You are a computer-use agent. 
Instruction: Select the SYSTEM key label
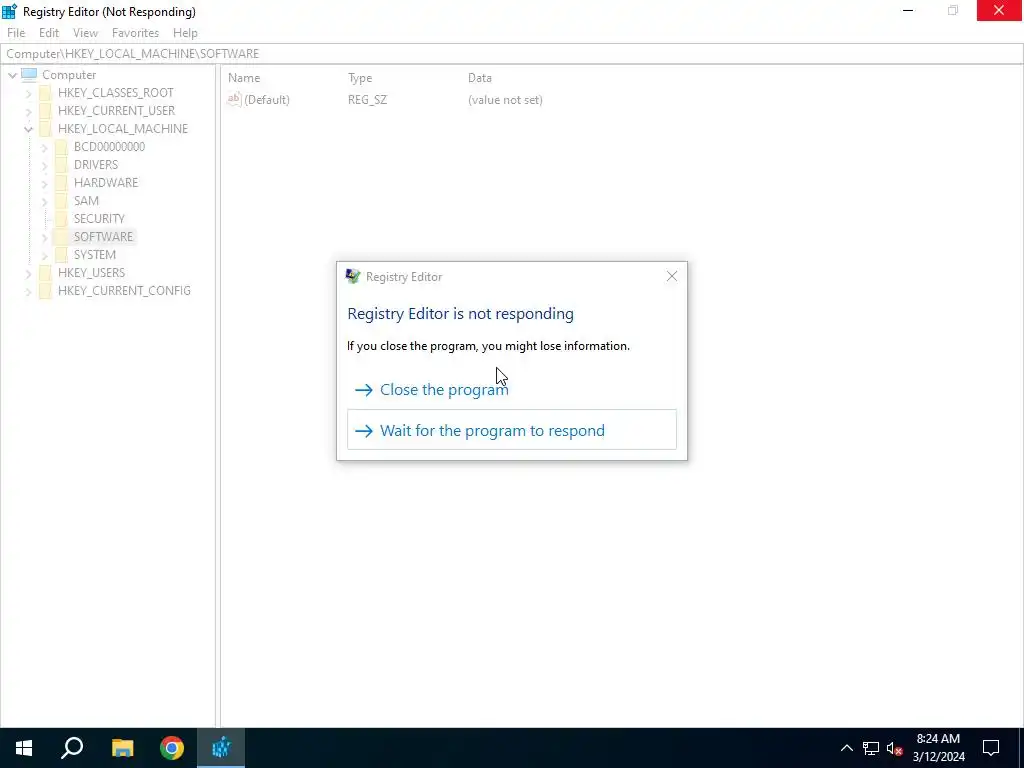(95, 254)
